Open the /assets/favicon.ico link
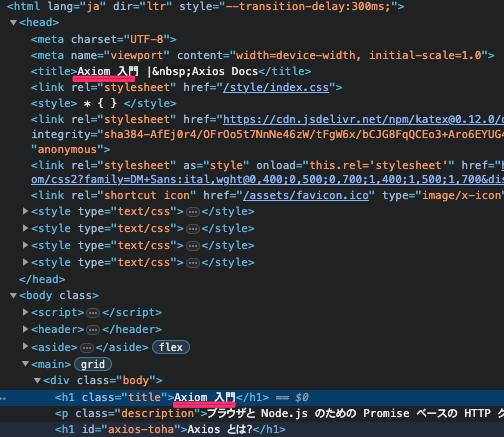Viewport: 504px width, 437px height. tap(306, 195)
